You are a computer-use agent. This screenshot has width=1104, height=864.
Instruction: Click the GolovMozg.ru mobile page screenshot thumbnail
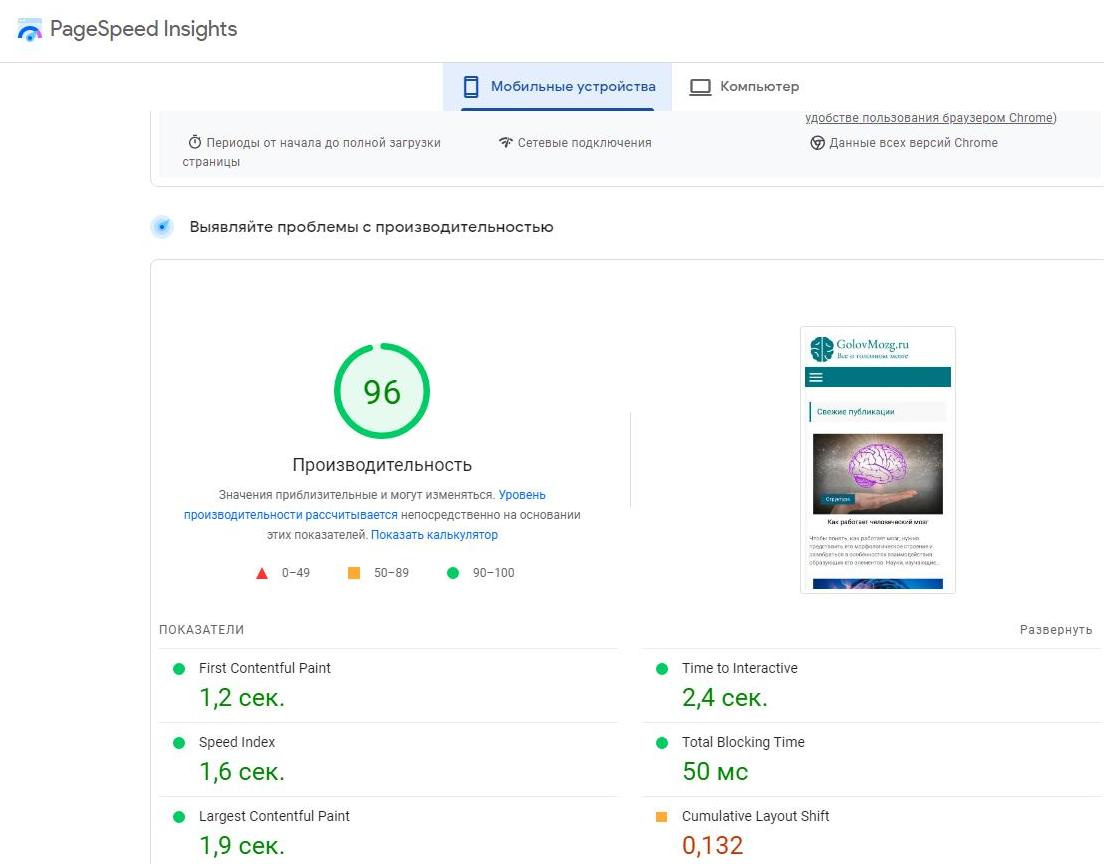coord(877,460)
